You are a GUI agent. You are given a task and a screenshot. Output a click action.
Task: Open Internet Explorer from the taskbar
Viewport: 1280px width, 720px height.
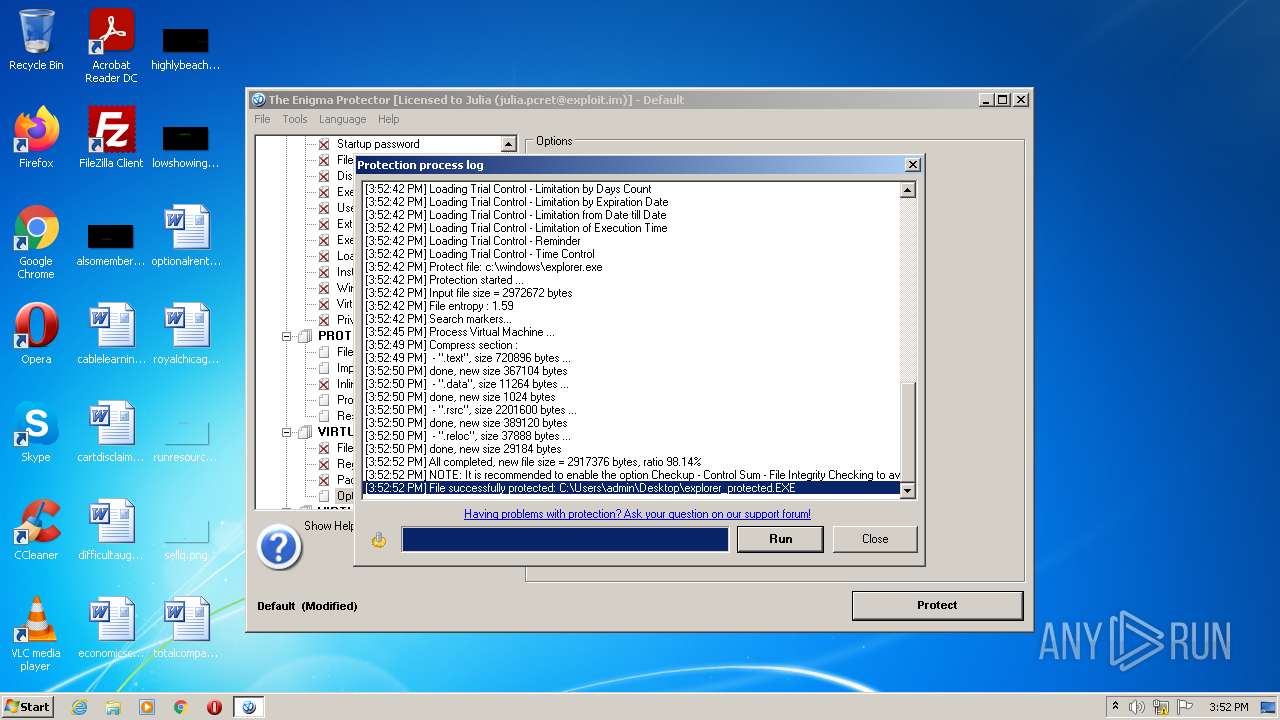pos(79,707)
